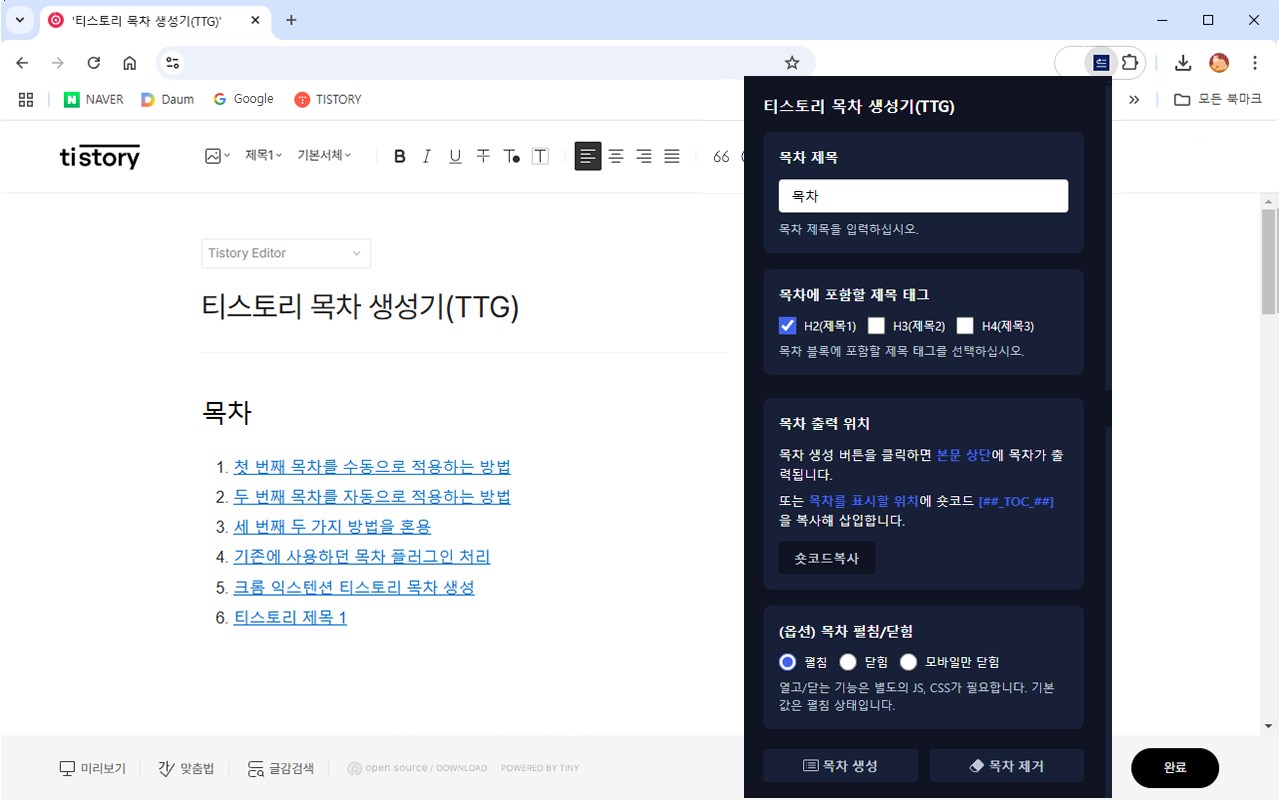Open the 두 번째 목차를 자동으로 적용하는 방법 link
Viewport: 1280px width, 800px height.
point(372,497)
